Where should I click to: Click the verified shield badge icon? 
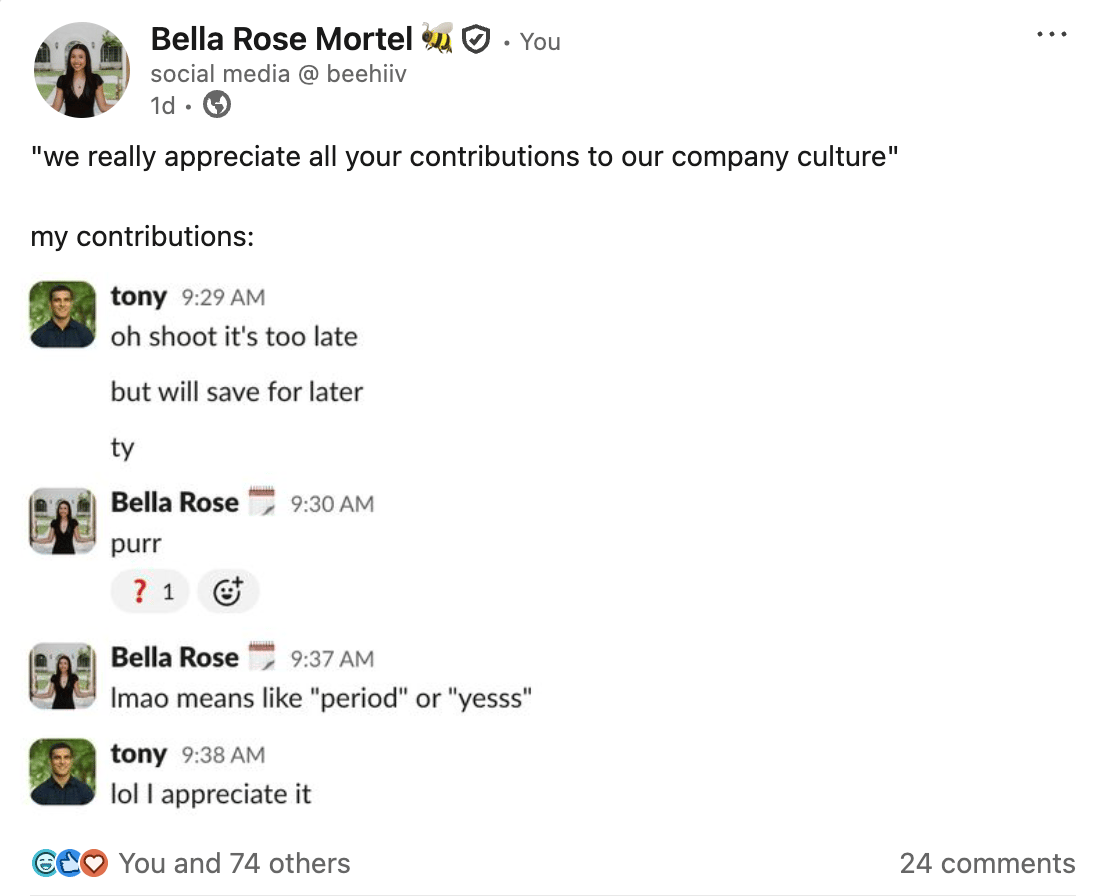476,39
